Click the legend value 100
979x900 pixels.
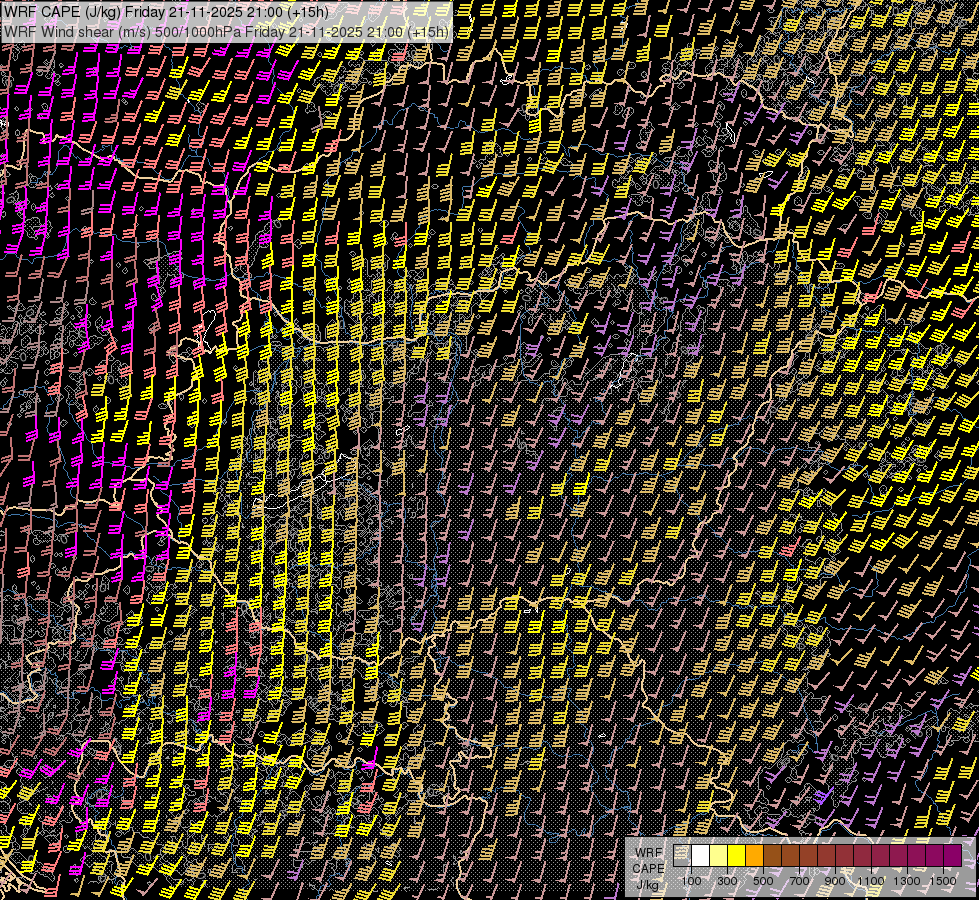click(691, 881)
